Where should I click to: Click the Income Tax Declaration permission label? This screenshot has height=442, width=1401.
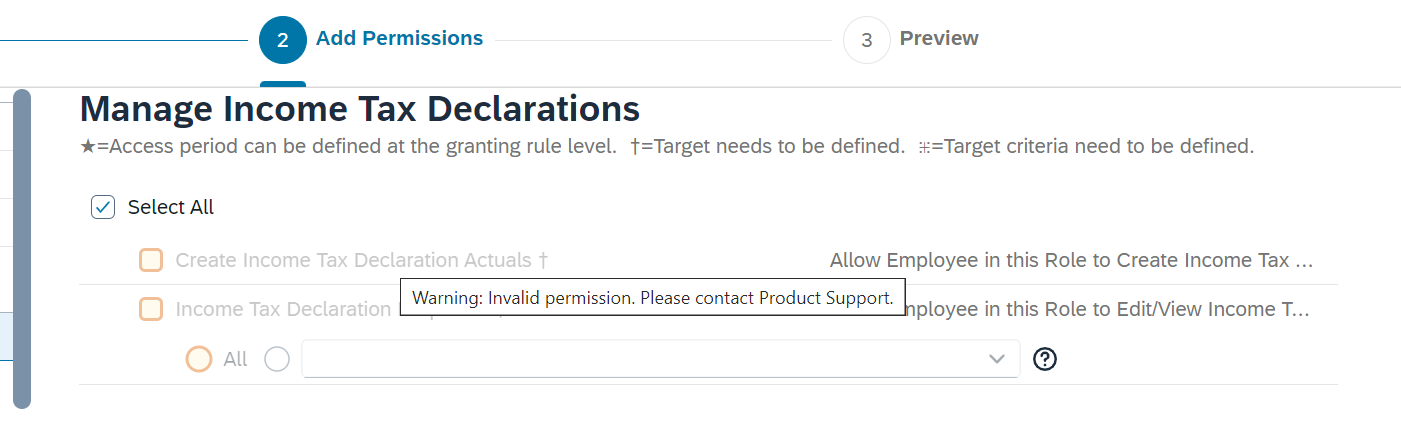pyautogui.click(x=284, y=309)
